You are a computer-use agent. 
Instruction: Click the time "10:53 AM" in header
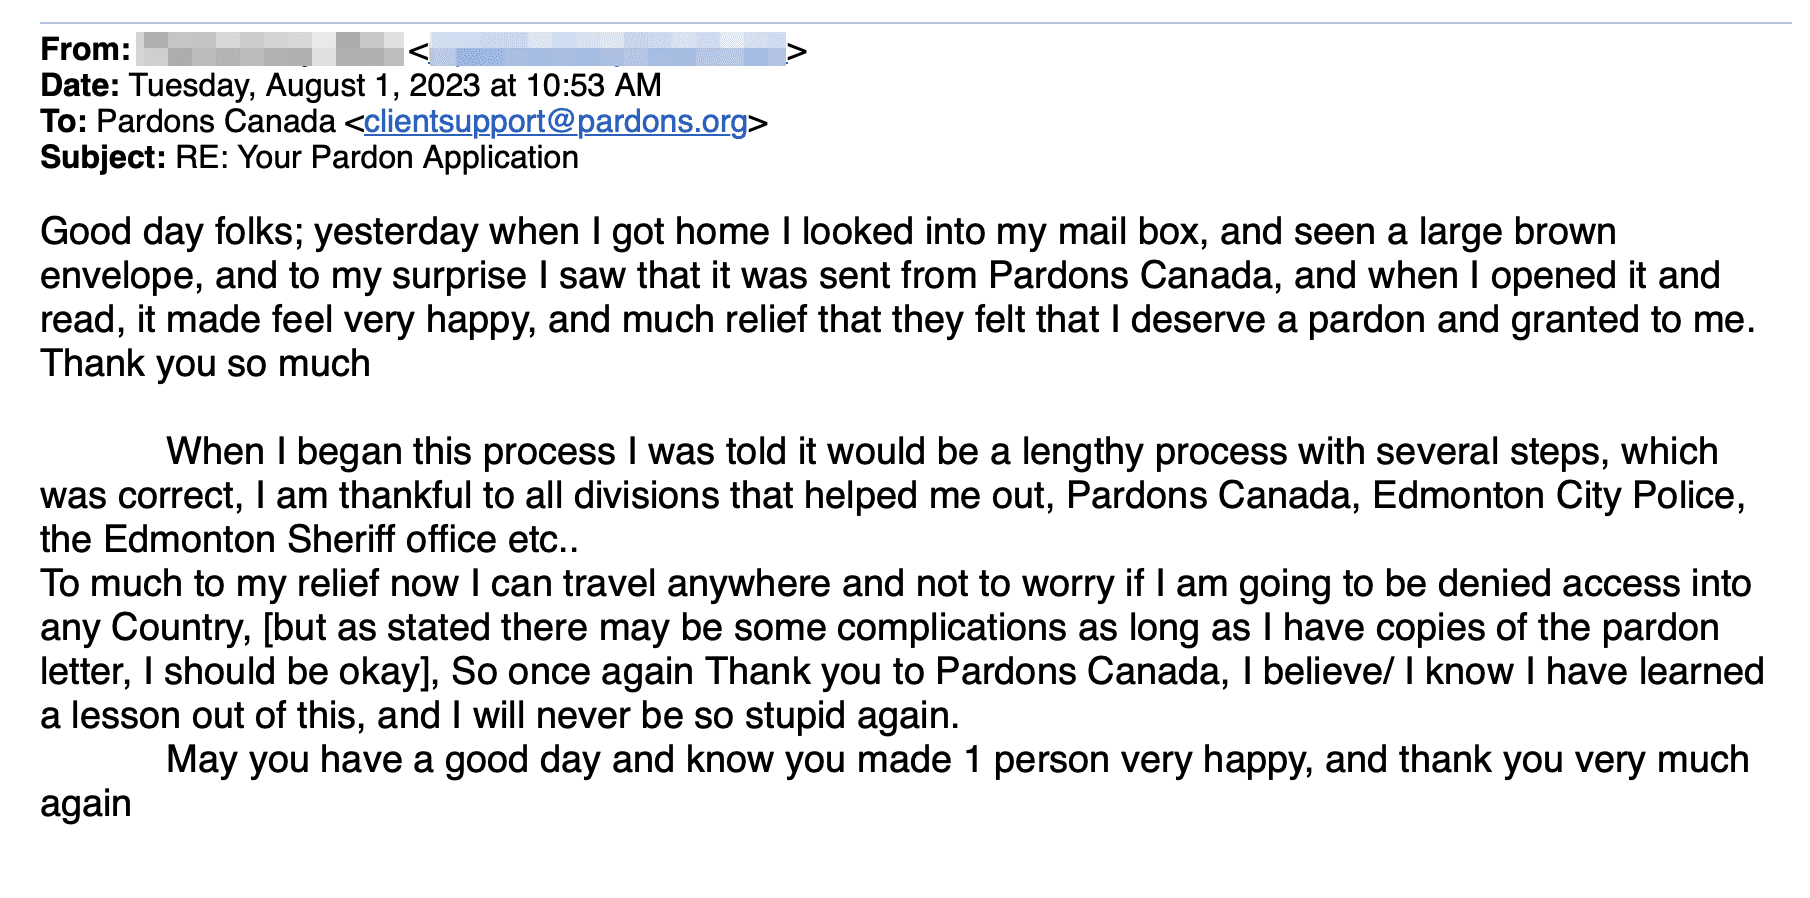[593, 86]
